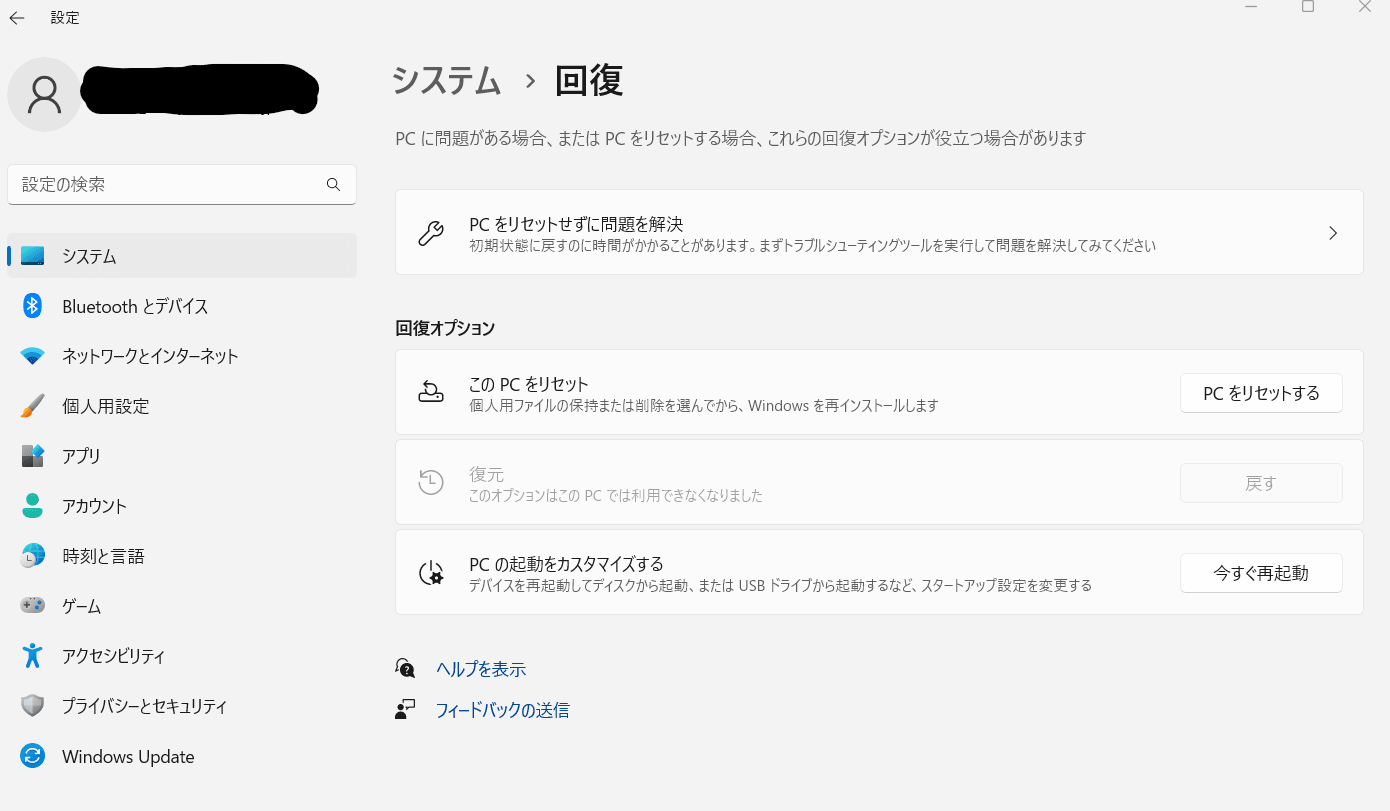1390x811 pixels.
Task: Click the 今すぐ再起動 button
Action: click(x=1261, y=572)
